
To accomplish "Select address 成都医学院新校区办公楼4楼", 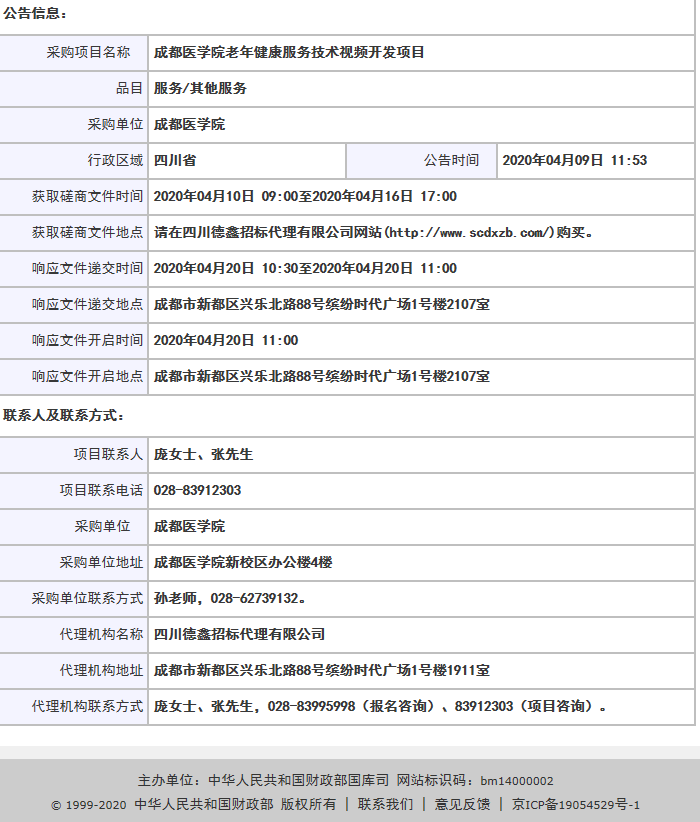I will click(x=243, y=562).
